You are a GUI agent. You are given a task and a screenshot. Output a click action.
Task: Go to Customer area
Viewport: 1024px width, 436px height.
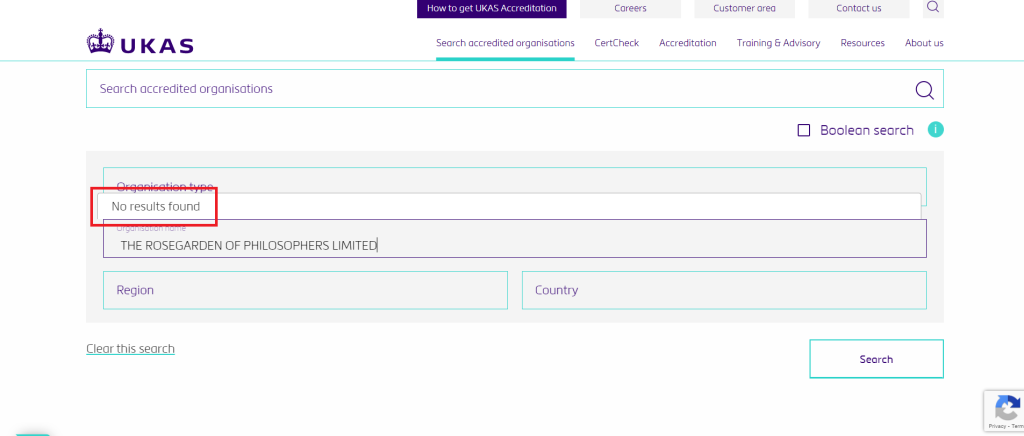click(744, 8)
